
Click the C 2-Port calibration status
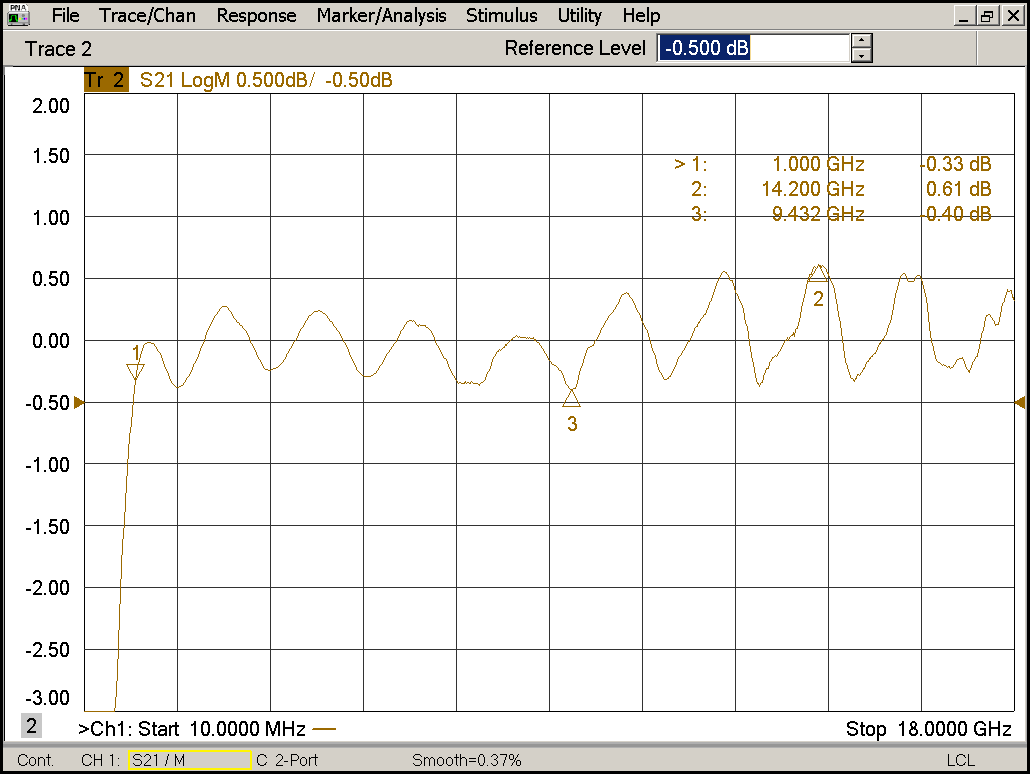tap(287, 760)
